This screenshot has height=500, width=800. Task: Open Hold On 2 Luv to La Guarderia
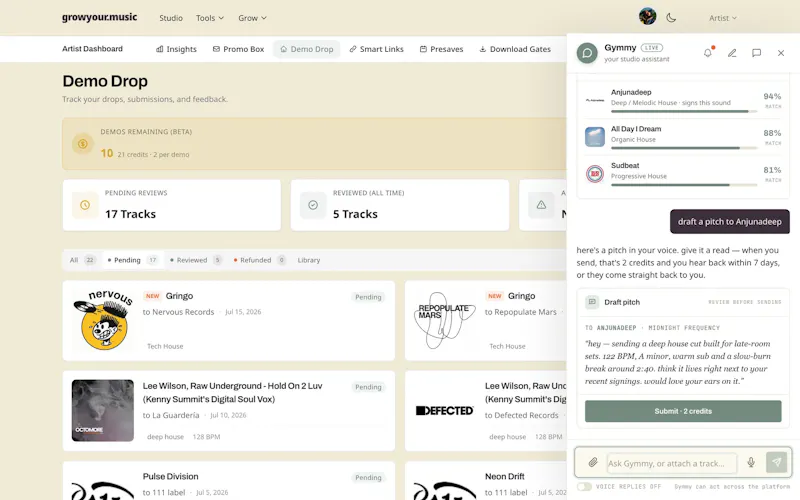pos(232,392)
